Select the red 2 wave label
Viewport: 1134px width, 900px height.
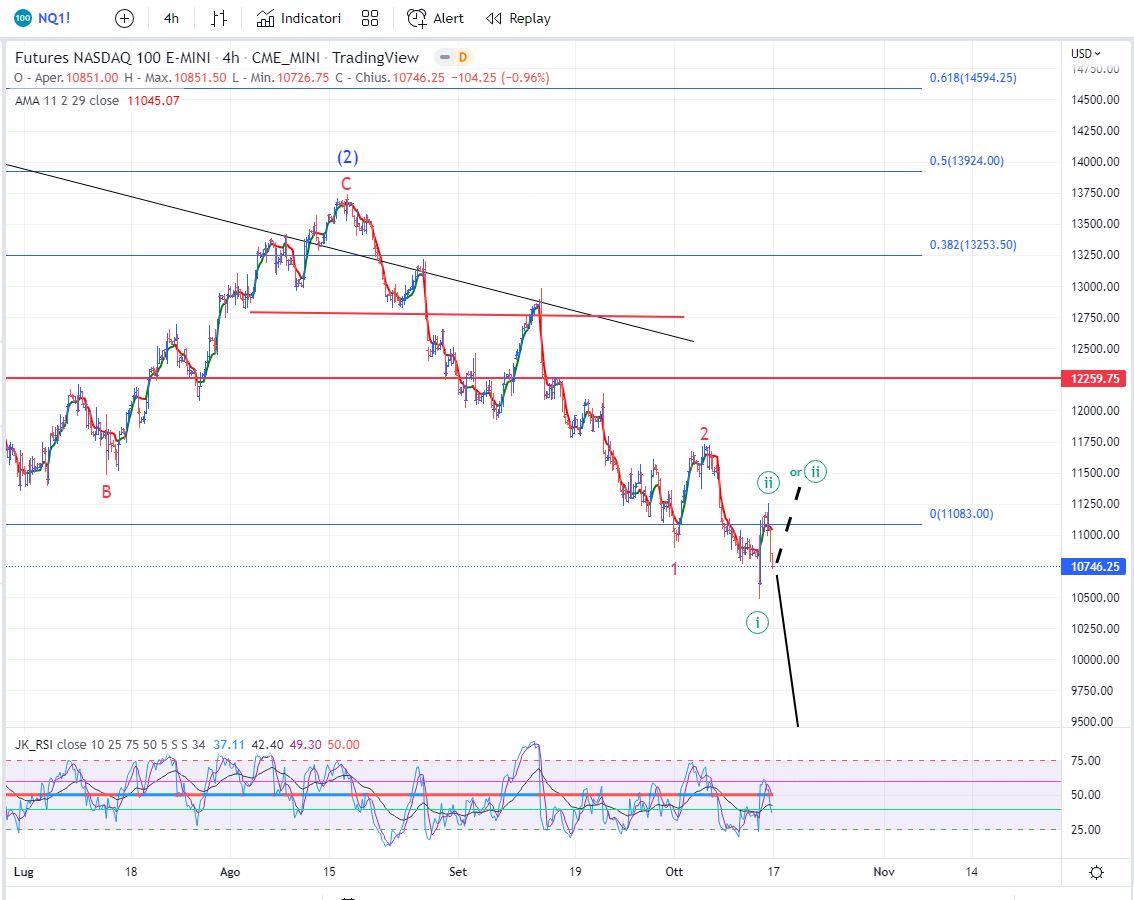tap(704, 434)
